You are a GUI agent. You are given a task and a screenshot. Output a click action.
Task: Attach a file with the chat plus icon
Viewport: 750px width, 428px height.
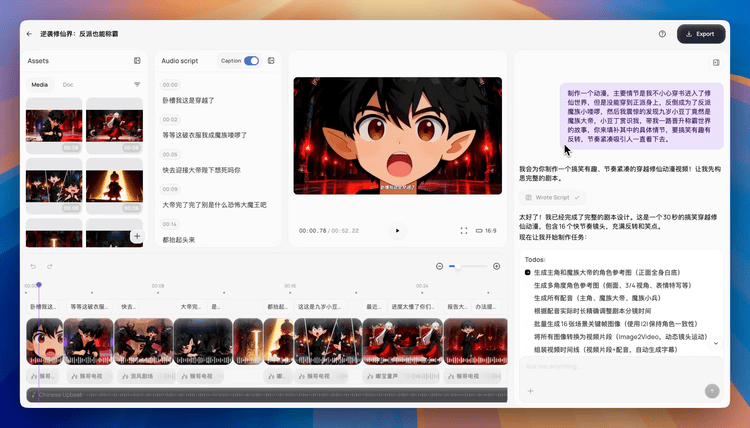point(530,391)
